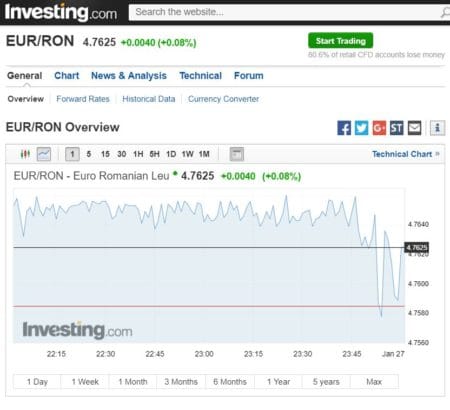This screenshot has width=450, height=410.
Task: Open the General tab
Action: point(25,76)
